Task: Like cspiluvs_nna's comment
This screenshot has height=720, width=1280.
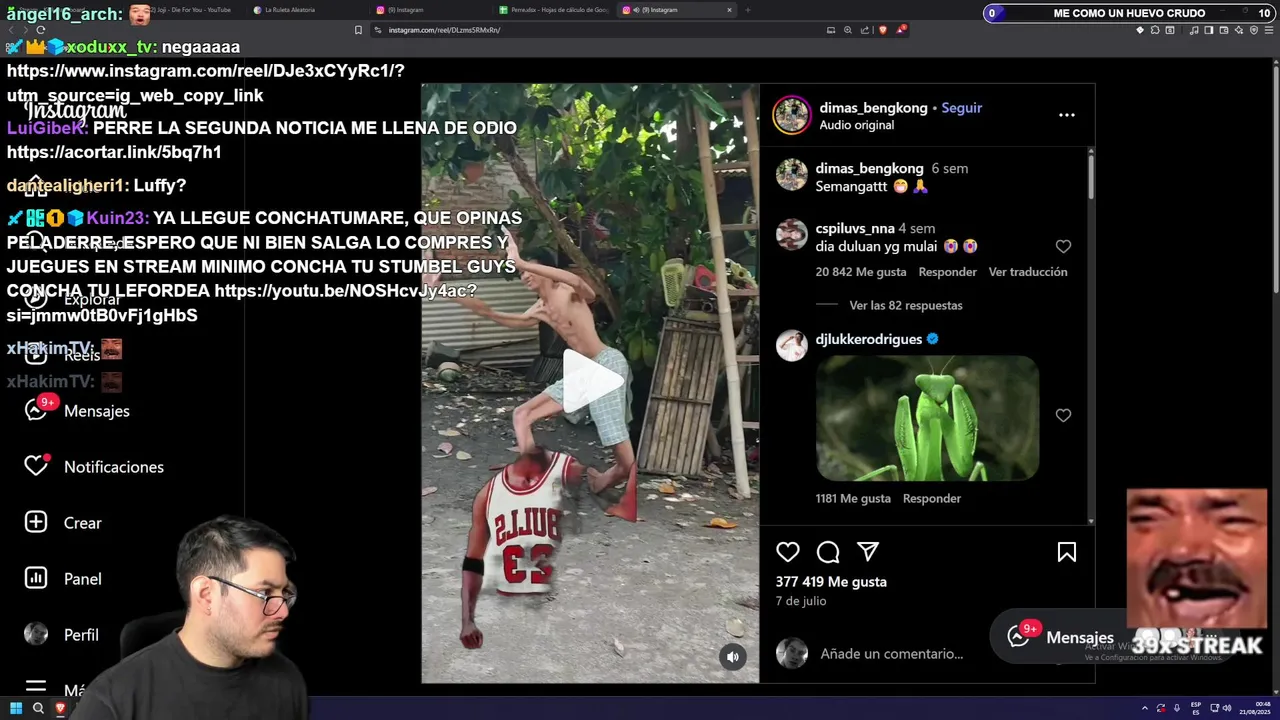Action: click(x=1063, y=246)
